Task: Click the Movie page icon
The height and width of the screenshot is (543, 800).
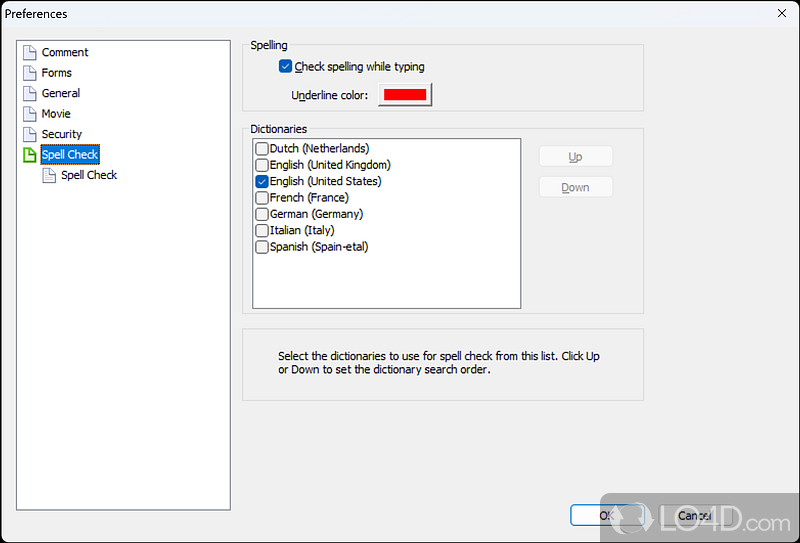Action: pos(30,114)
